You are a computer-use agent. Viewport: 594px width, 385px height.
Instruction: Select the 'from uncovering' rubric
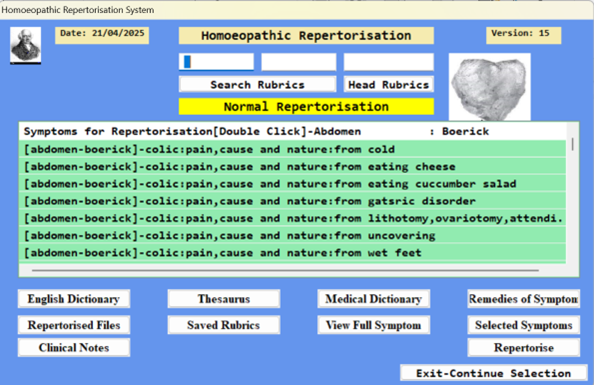click(x=292, y=235)
